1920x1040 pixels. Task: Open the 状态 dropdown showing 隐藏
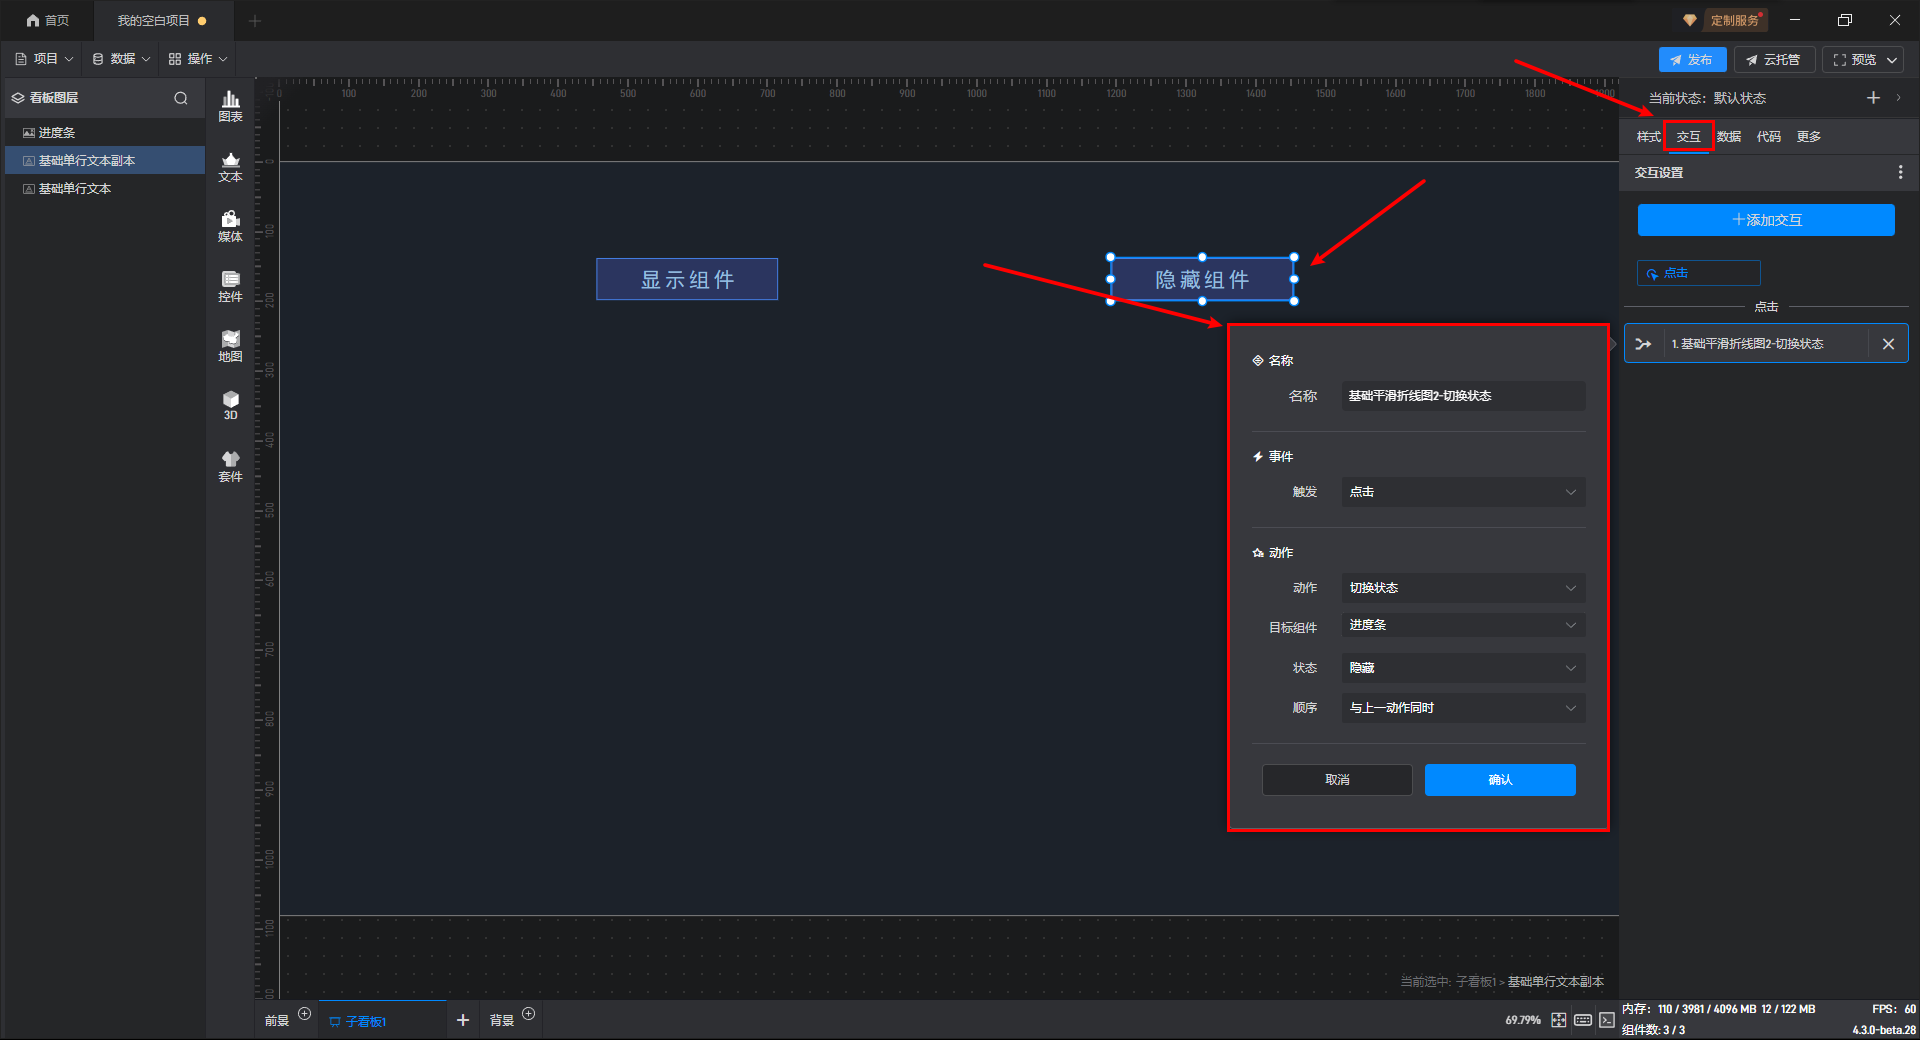1462,668
